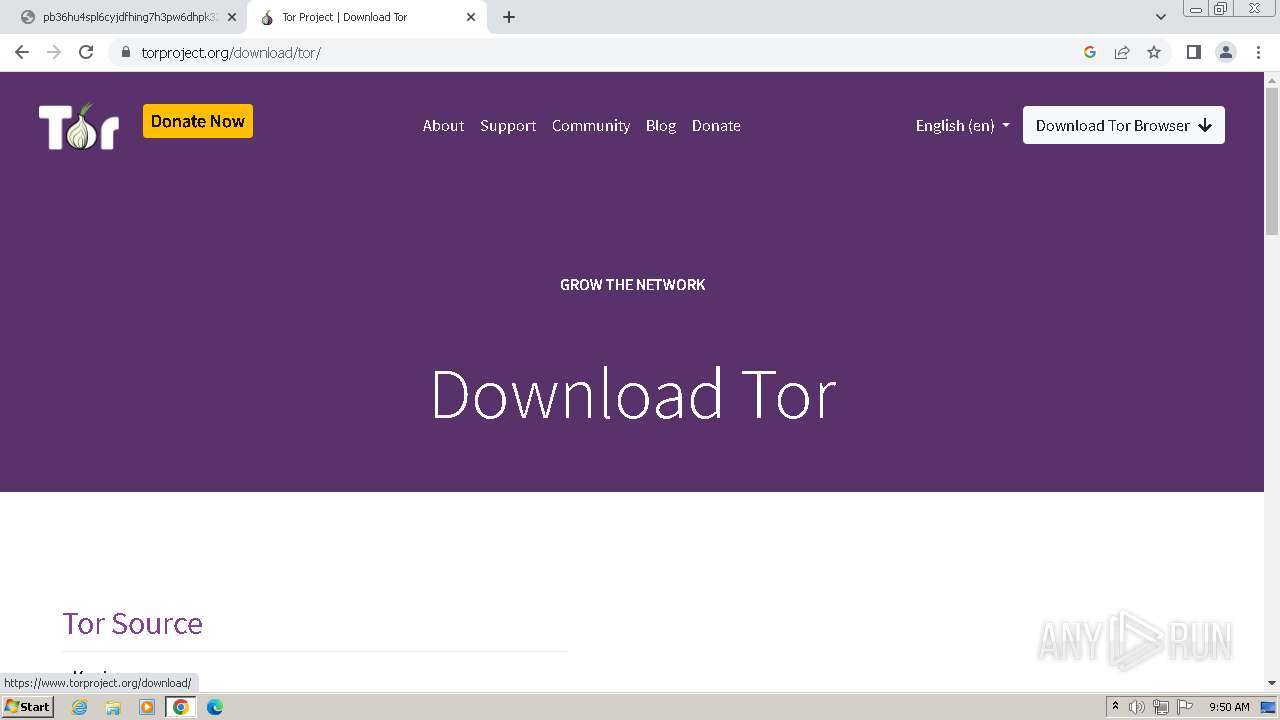The width and height of the screenshot is (1280, 720).
Task: Reload the Tor Project page
Action: tap(86, 52)
